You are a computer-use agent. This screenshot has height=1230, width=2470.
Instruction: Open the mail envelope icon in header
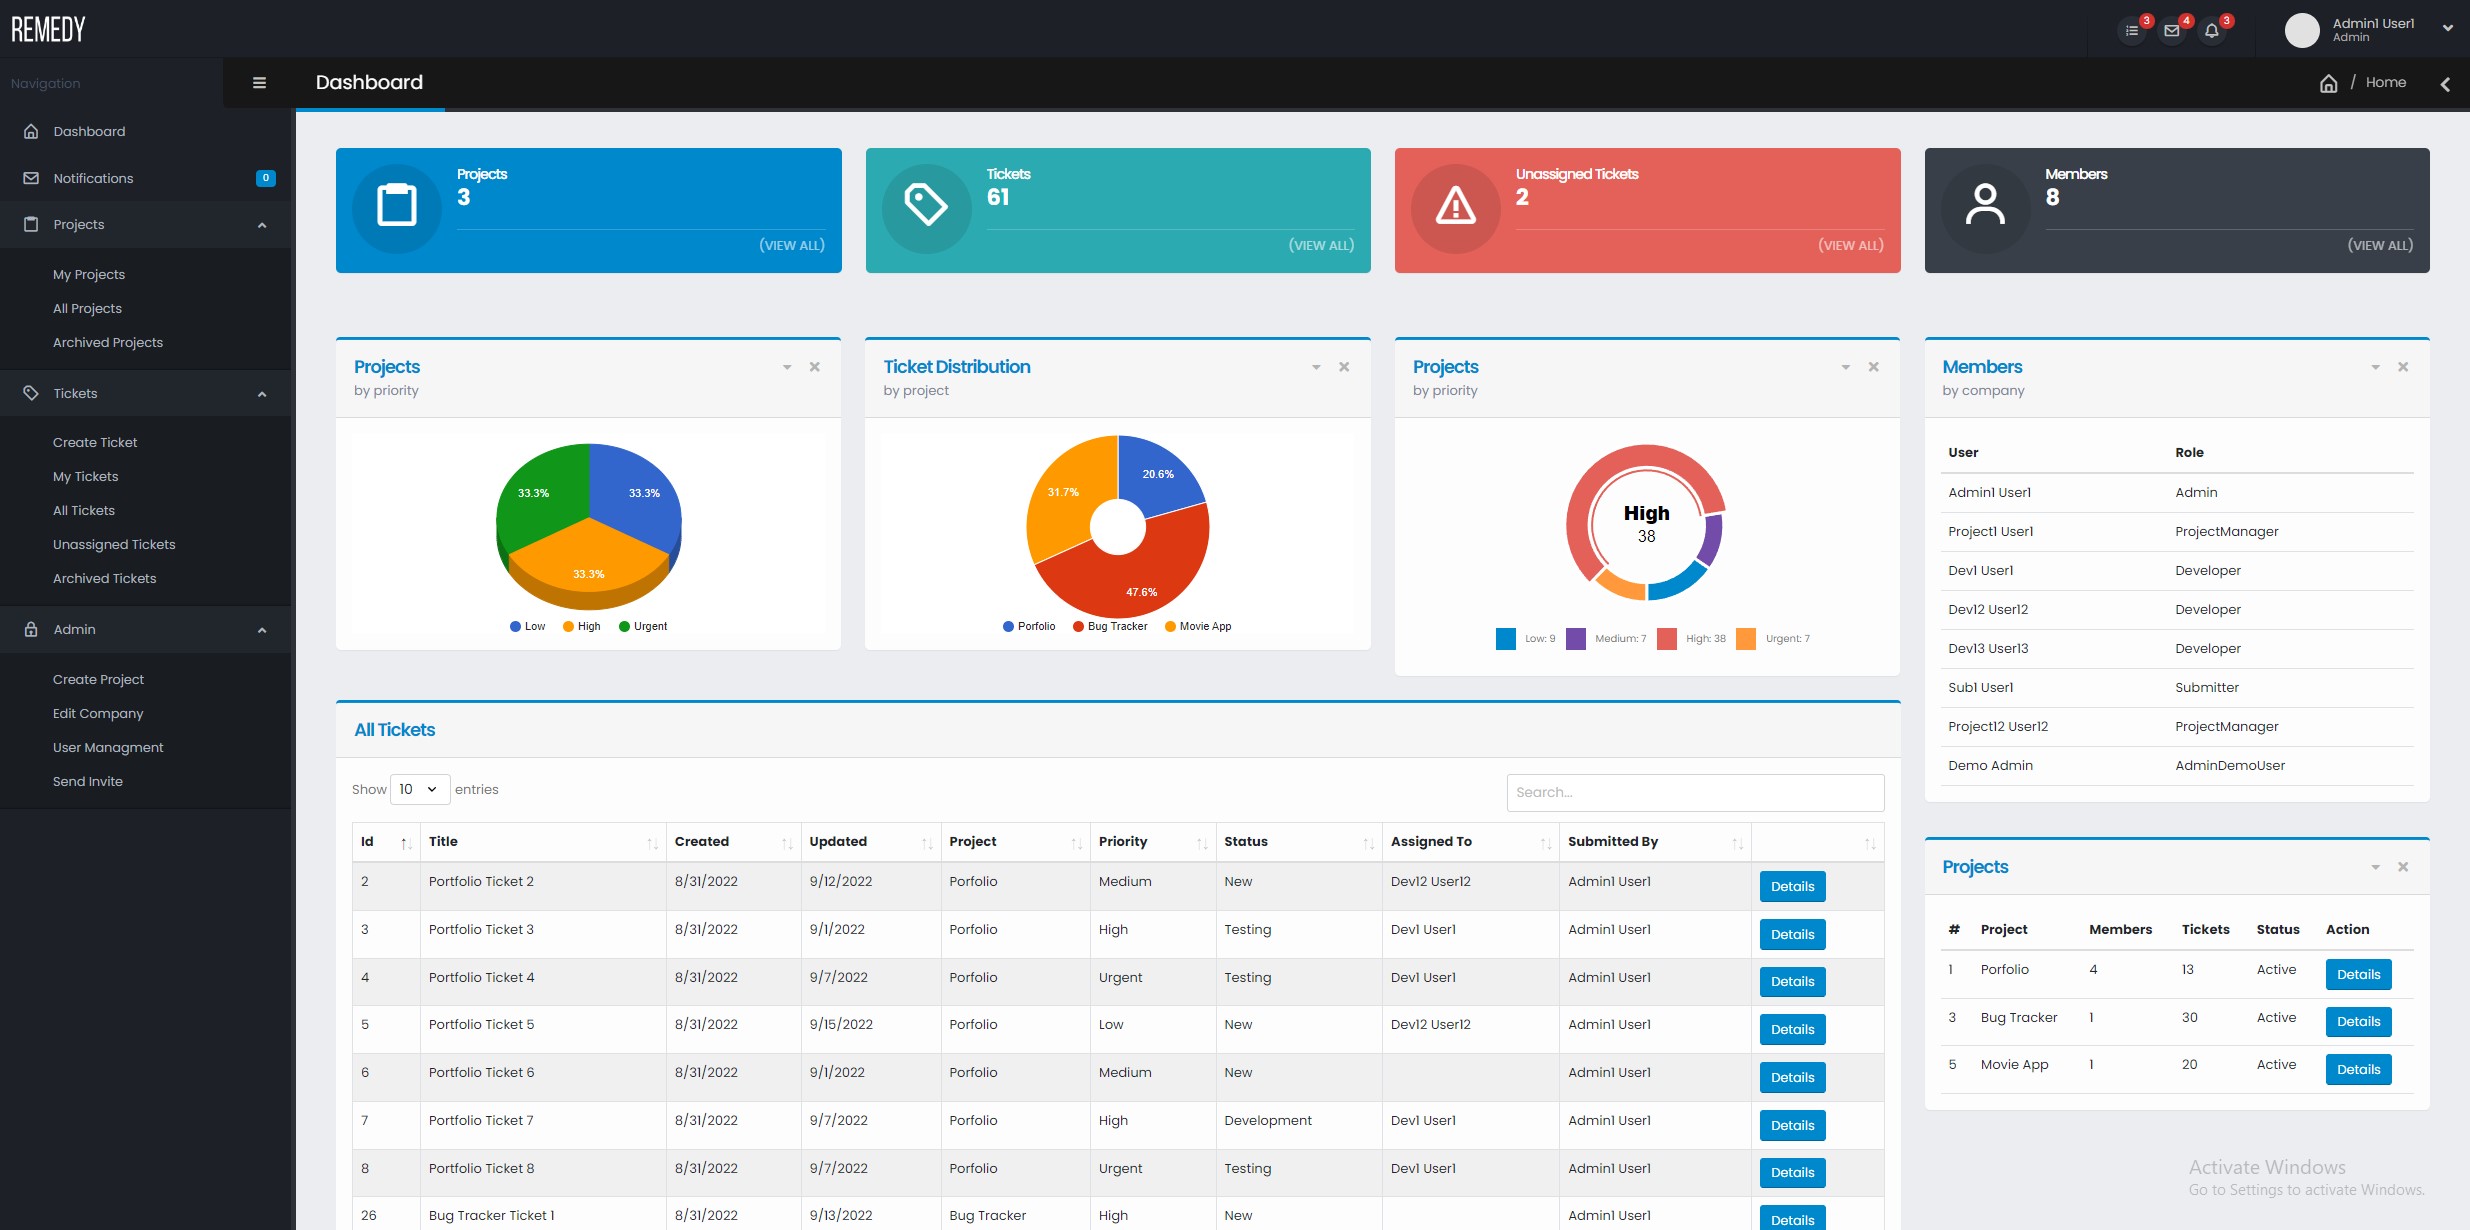coord(2172,31)
